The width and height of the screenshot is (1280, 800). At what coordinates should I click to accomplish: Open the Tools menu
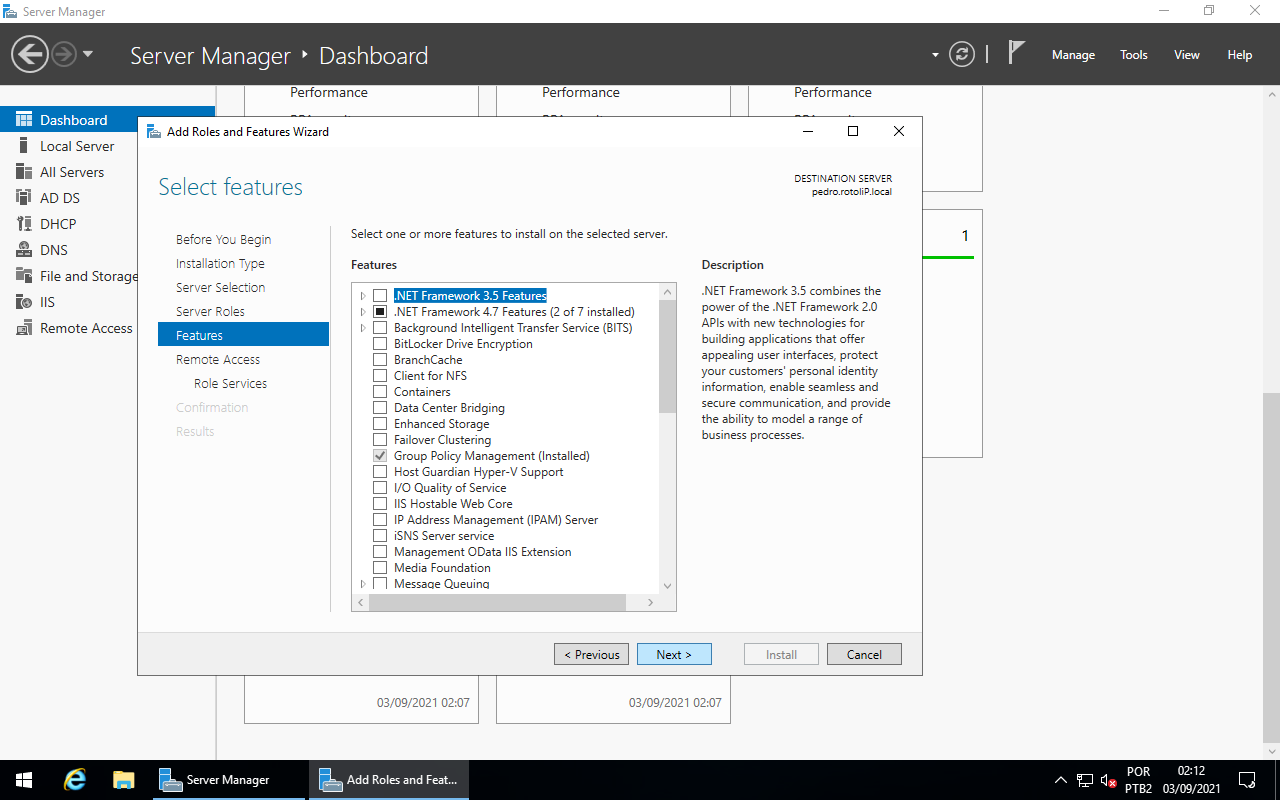click(1134, 55)
